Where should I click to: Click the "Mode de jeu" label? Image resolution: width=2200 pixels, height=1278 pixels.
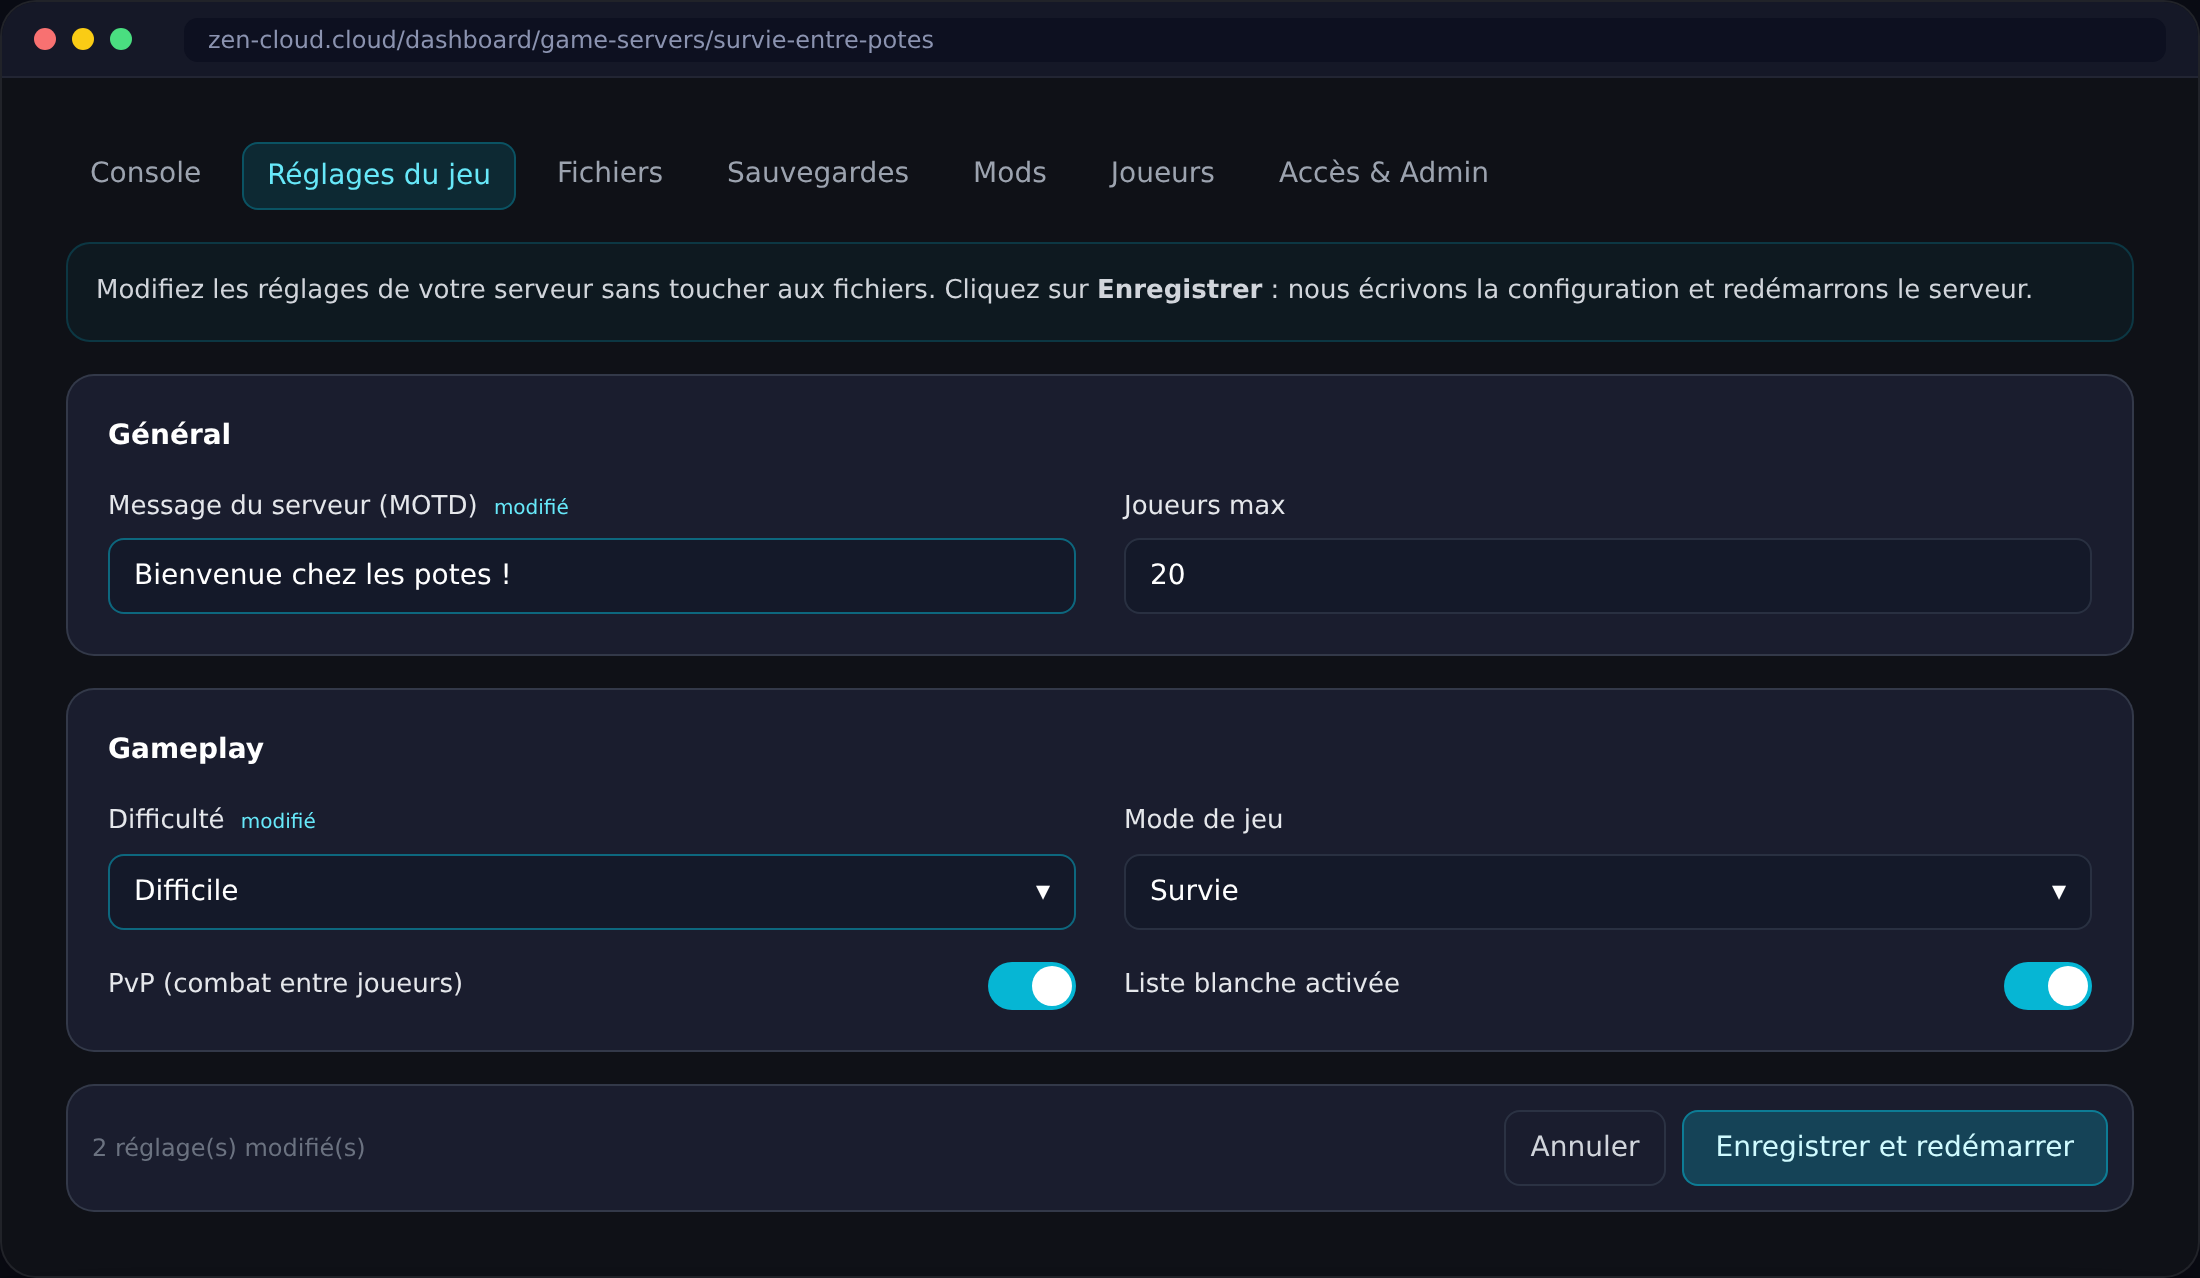click(1203, 819)
